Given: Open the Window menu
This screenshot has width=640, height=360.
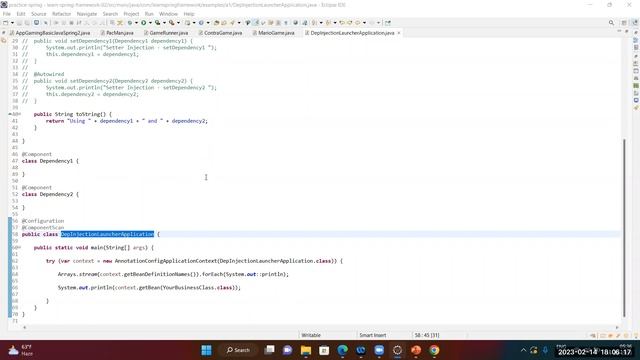Looking at the screenshot, I should [168, 14].
